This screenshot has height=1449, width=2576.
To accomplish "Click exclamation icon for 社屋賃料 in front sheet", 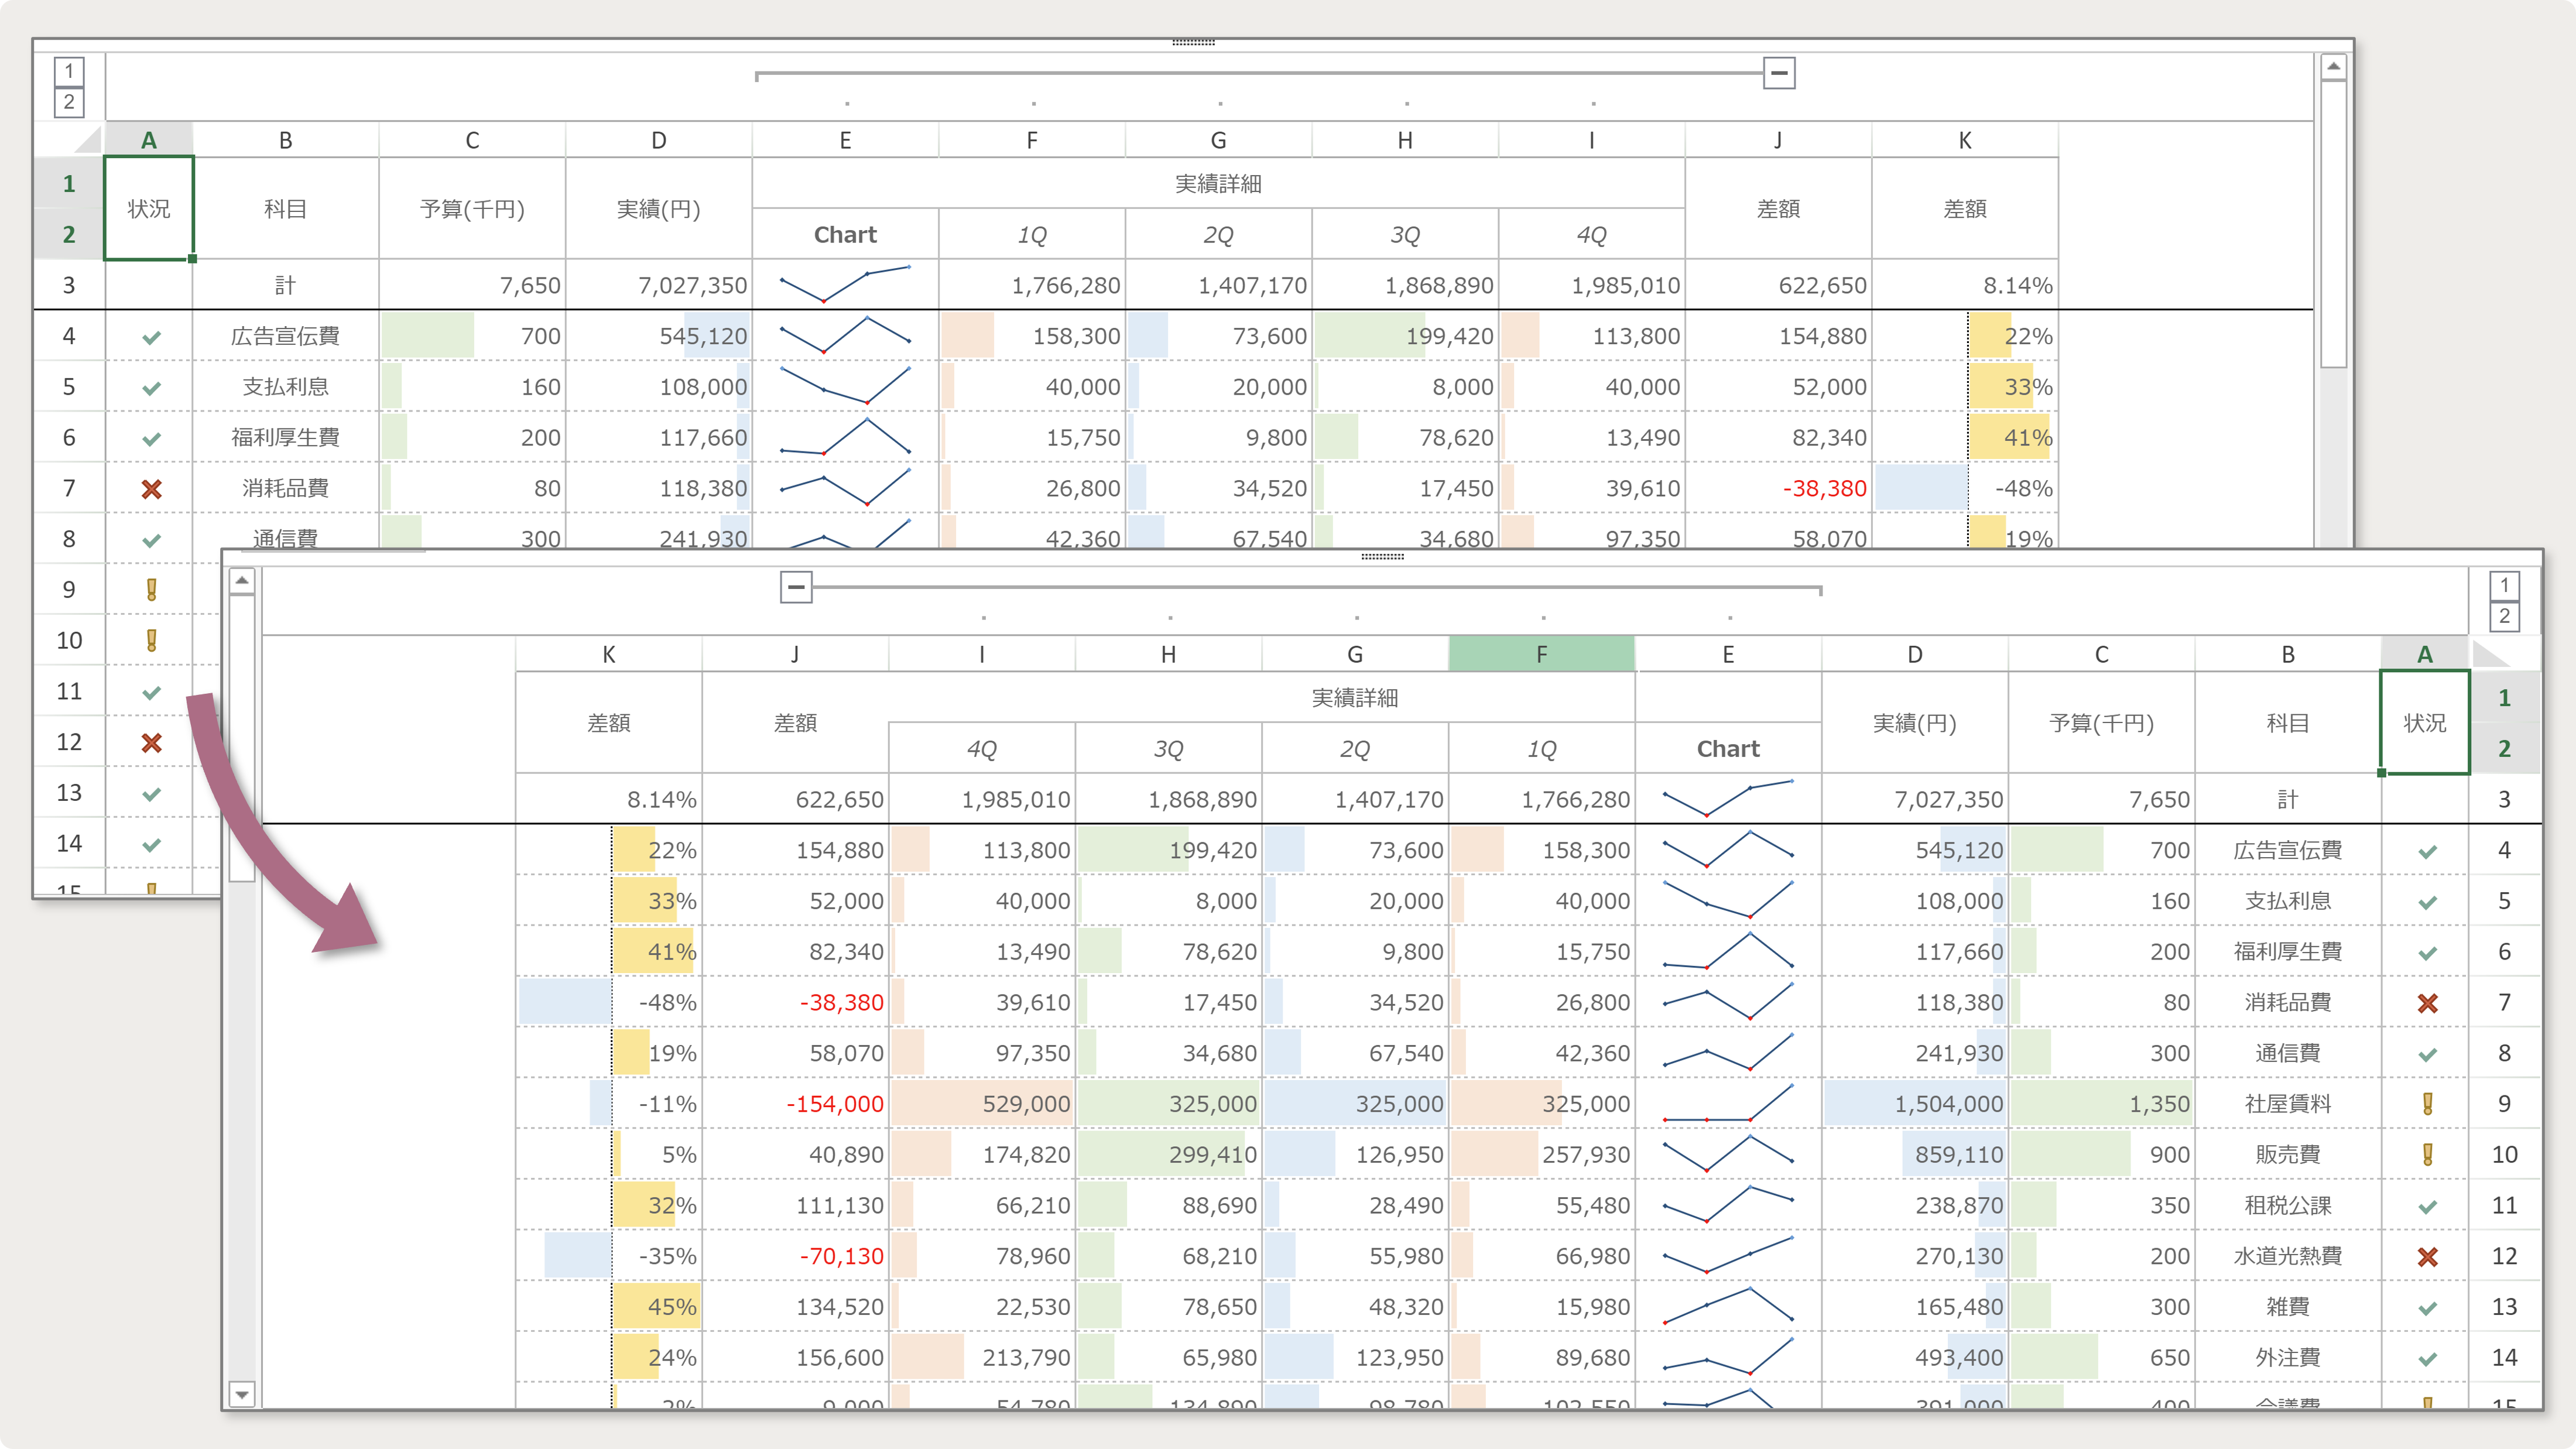I will [x=2427, y=1104].
